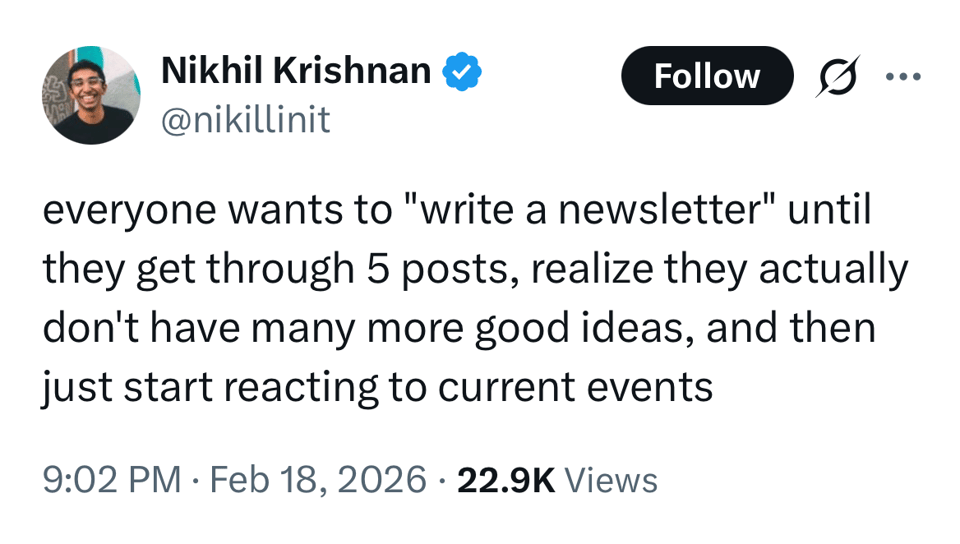Viewport: 960px width, 544px height.
Task: Click the 9:02 PM timestamp
Action: click(x=111, y=480)
